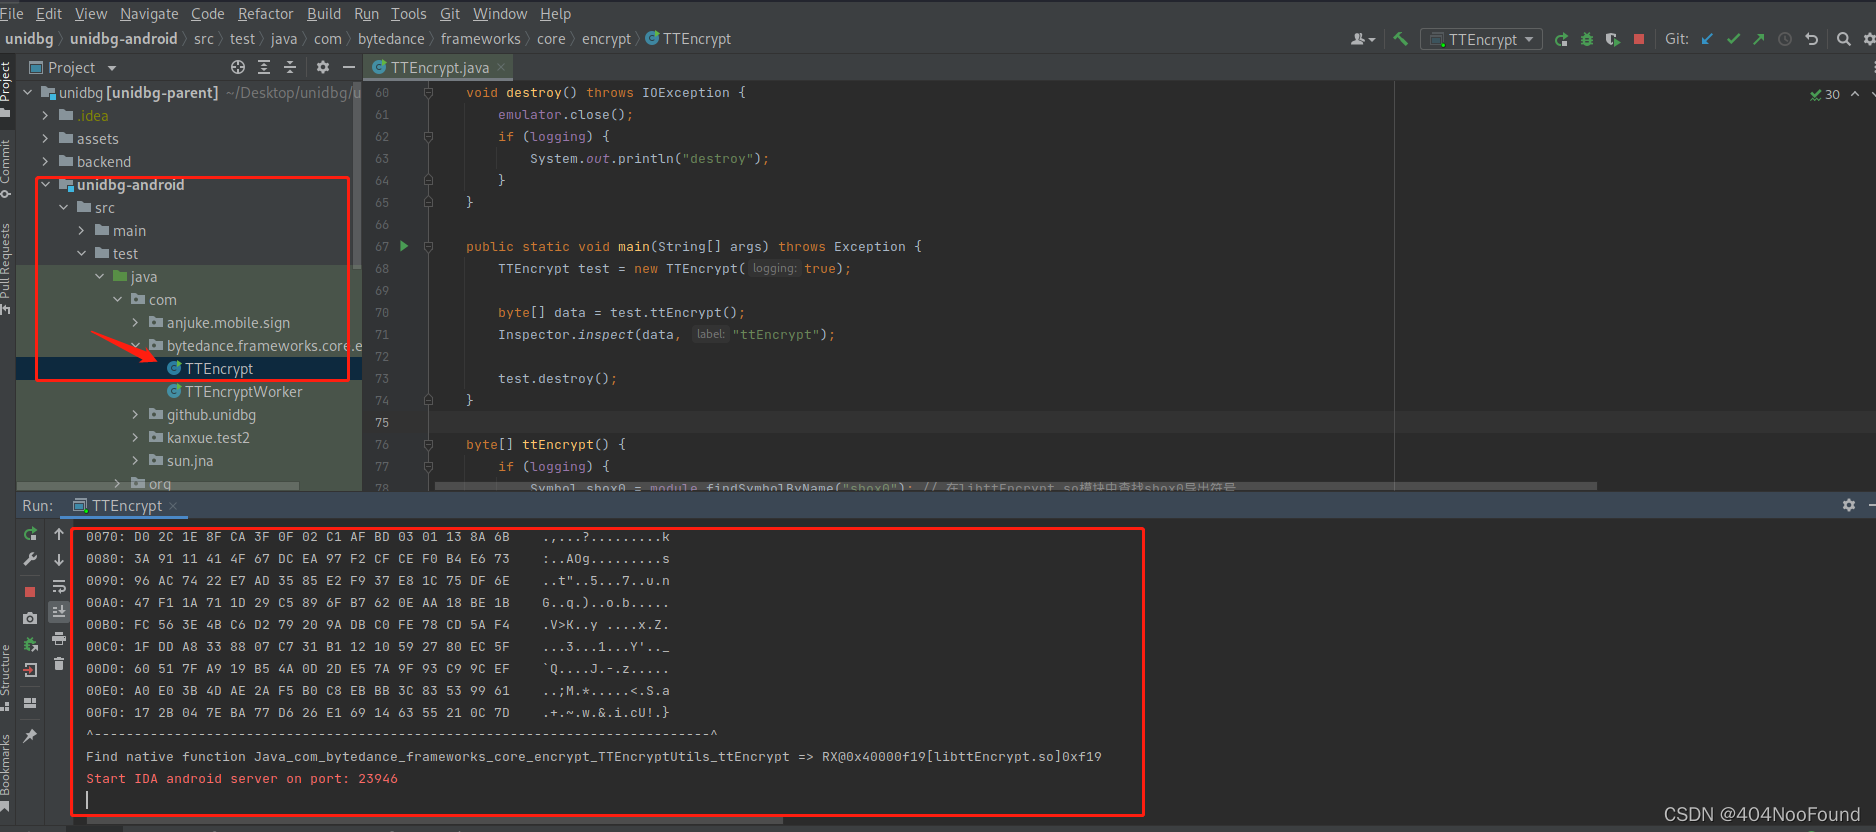Expand the assets folder
Viewport: 1876px width, 832px height.
tap(46, 139)
